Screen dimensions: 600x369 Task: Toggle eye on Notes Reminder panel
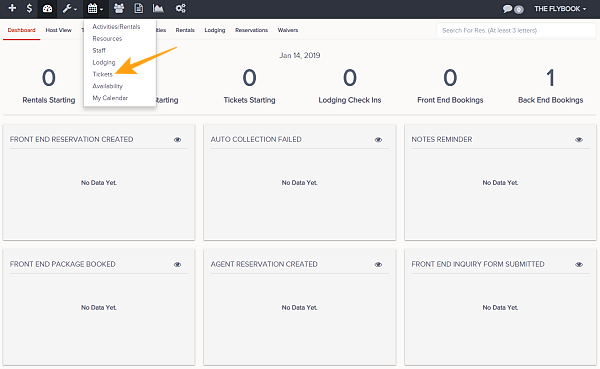tap(579, 140)
